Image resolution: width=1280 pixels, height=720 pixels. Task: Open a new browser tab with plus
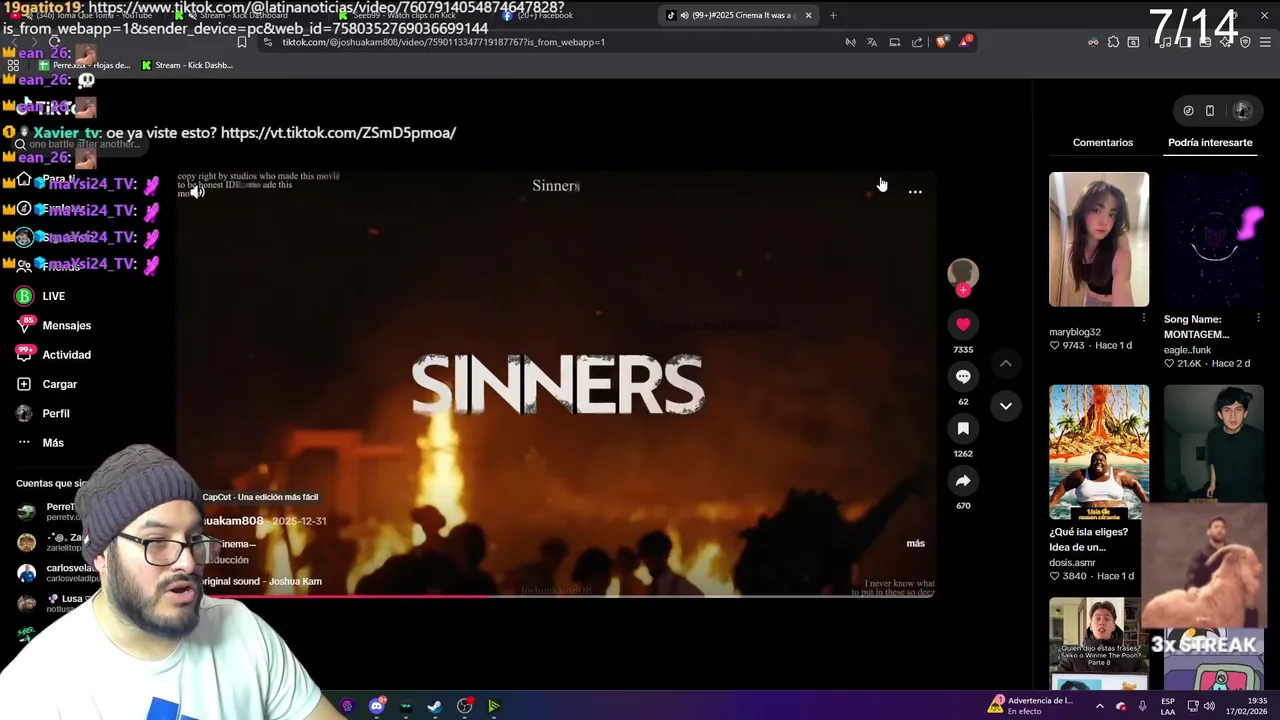[833, 15]
